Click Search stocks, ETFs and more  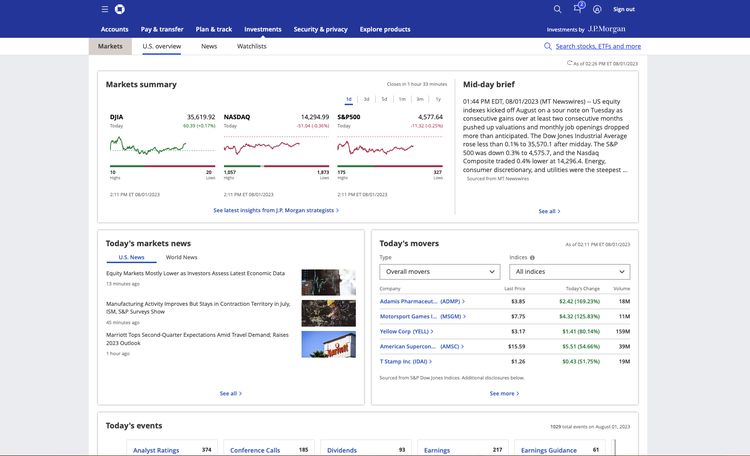coord(598,46)
